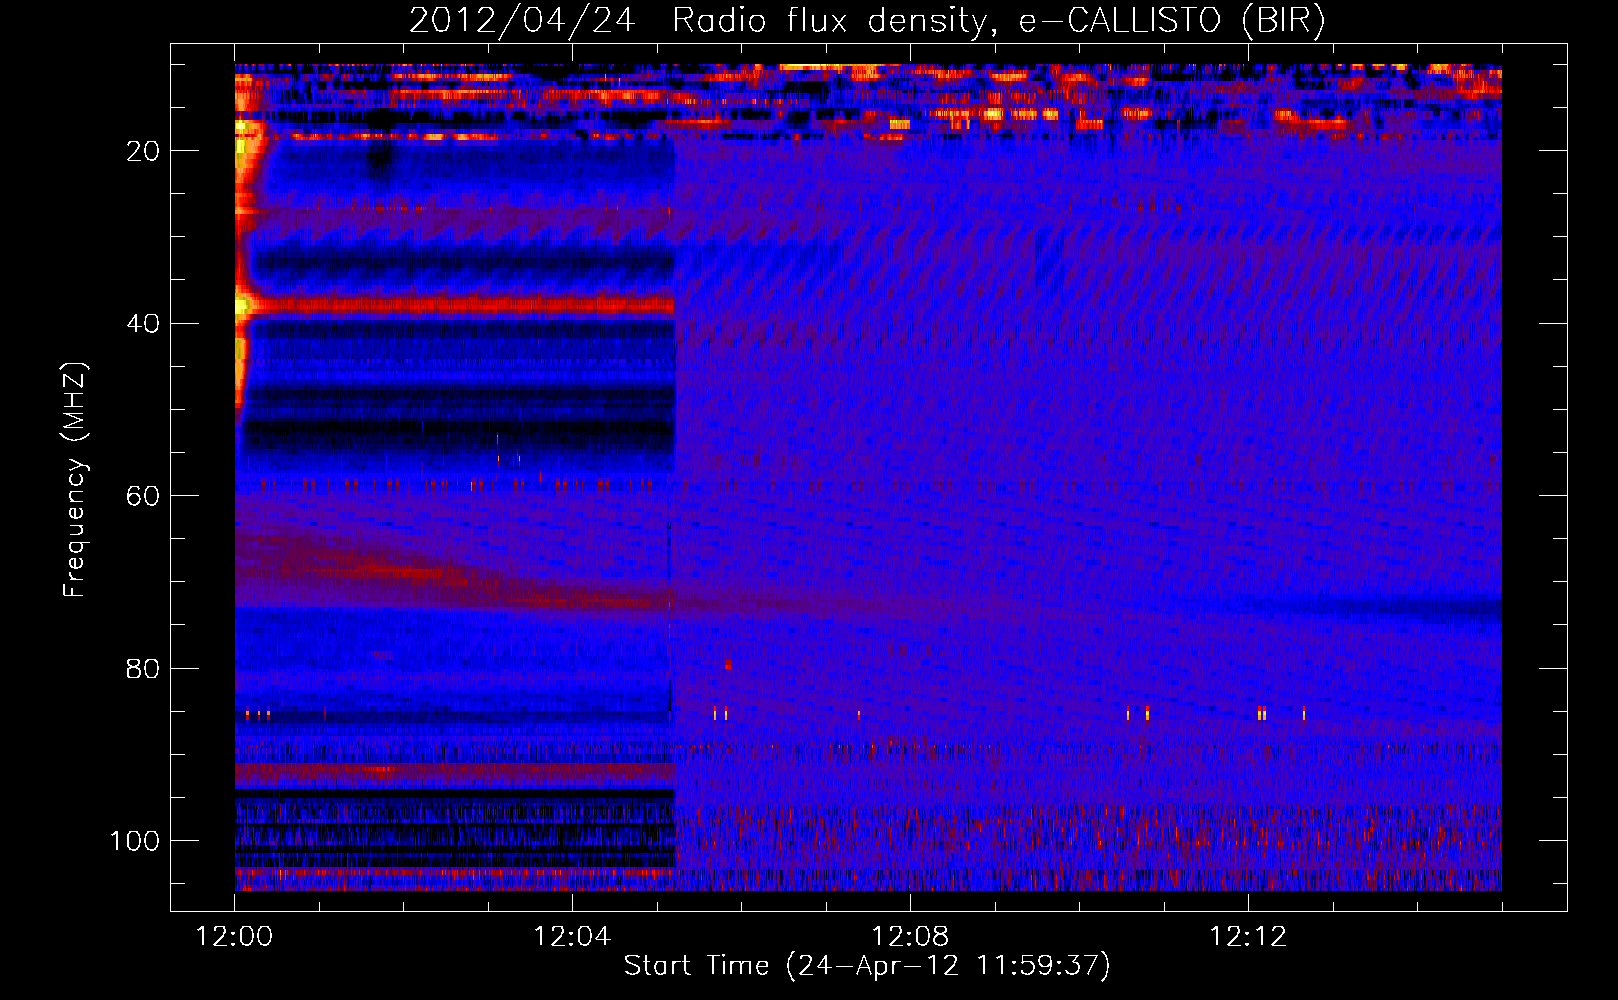Screen dimensions: 1618x1000
Task: Click the '40' frequency tick label
Action: tap(143, 324)
